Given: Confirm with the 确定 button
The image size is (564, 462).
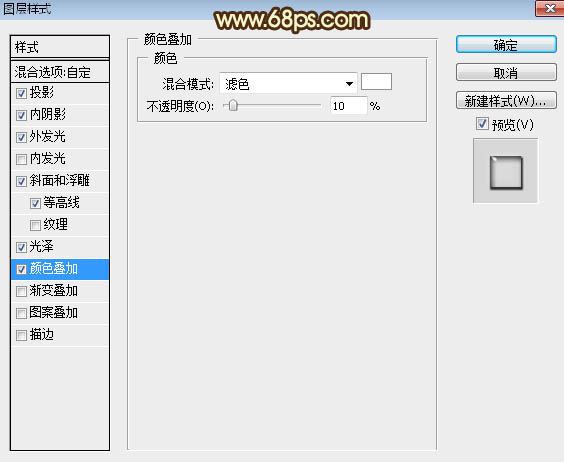Looking at the screenshot, I should [x=506, y=45].
